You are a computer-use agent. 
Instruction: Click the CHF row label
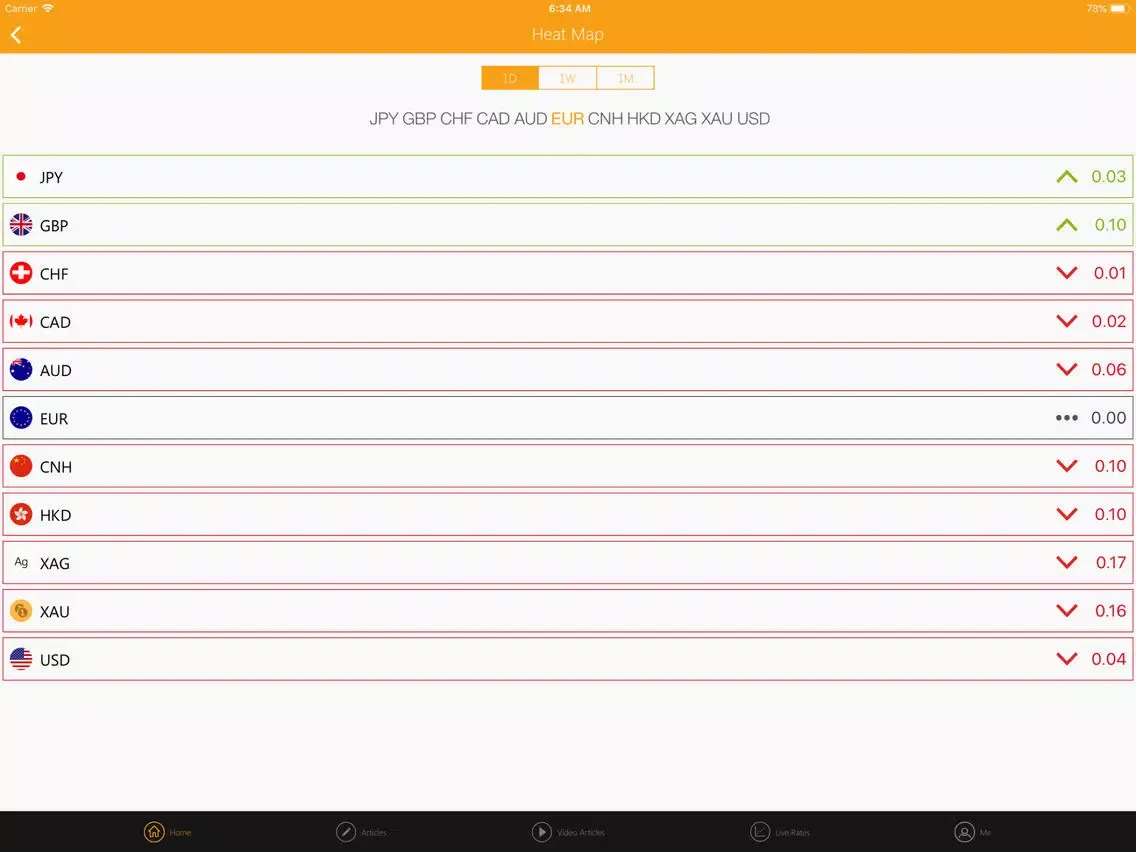(54, 274)
